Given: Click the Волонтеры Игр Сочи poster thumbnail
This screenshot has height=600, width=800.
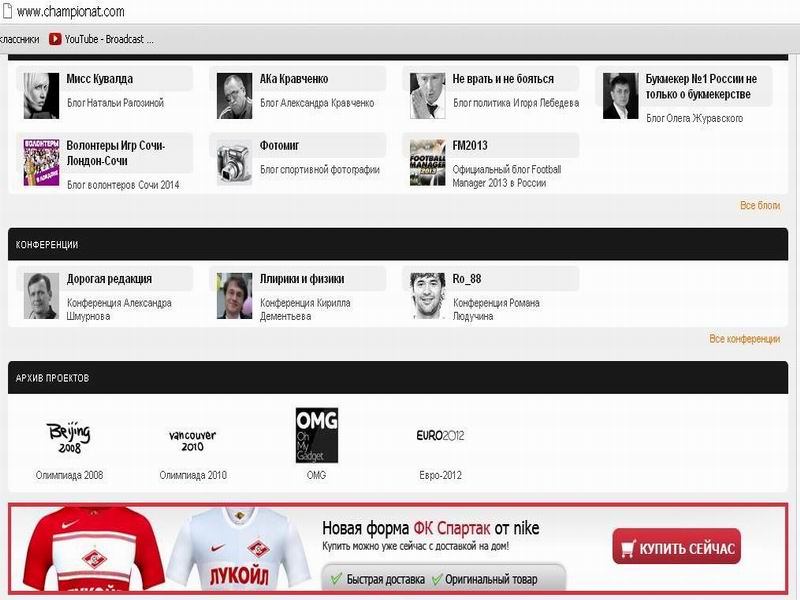Looking at the screenshot, I should click(41, 162).
